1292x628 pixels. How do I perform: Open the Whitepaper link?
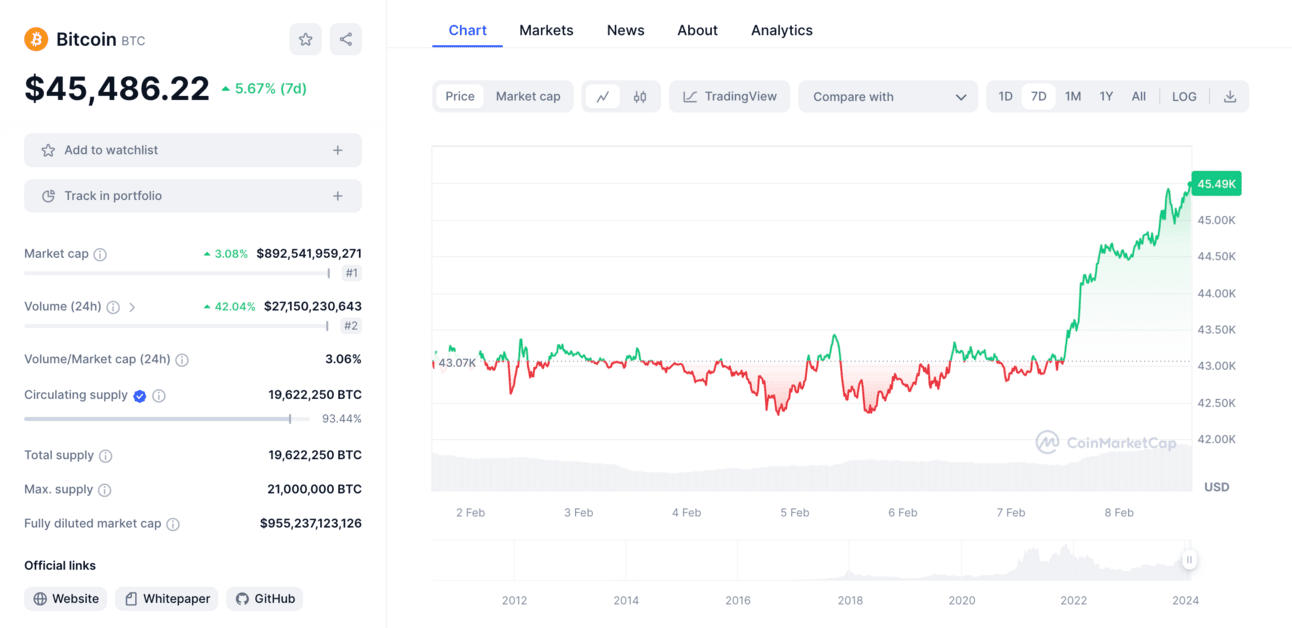pos(166,598)
